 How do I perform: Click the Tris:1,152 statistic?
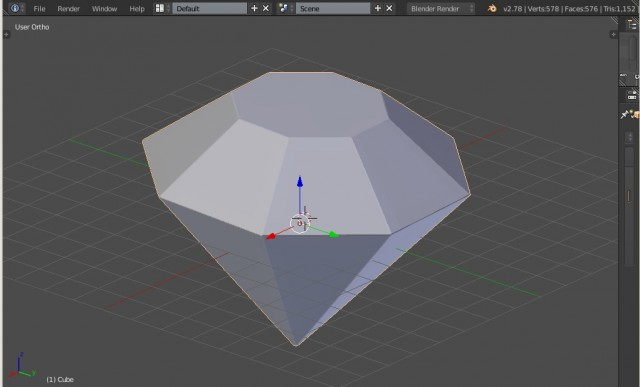[619, 9]
